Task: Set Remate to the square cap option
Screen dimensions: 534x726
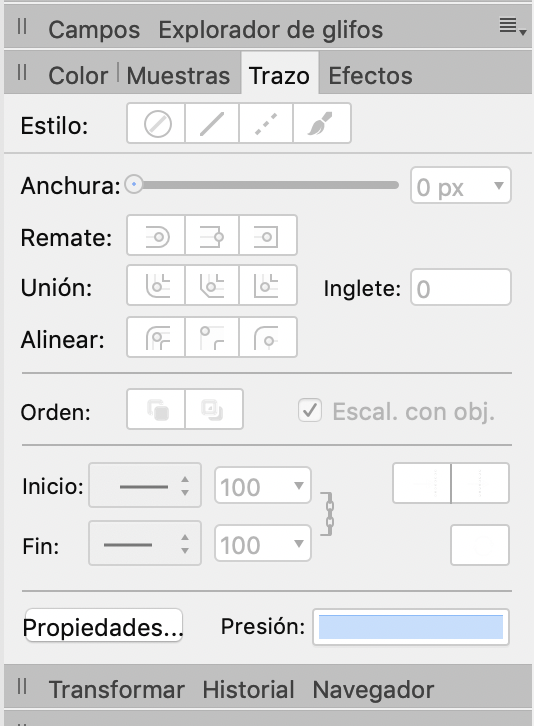Action: pos(266,236)
